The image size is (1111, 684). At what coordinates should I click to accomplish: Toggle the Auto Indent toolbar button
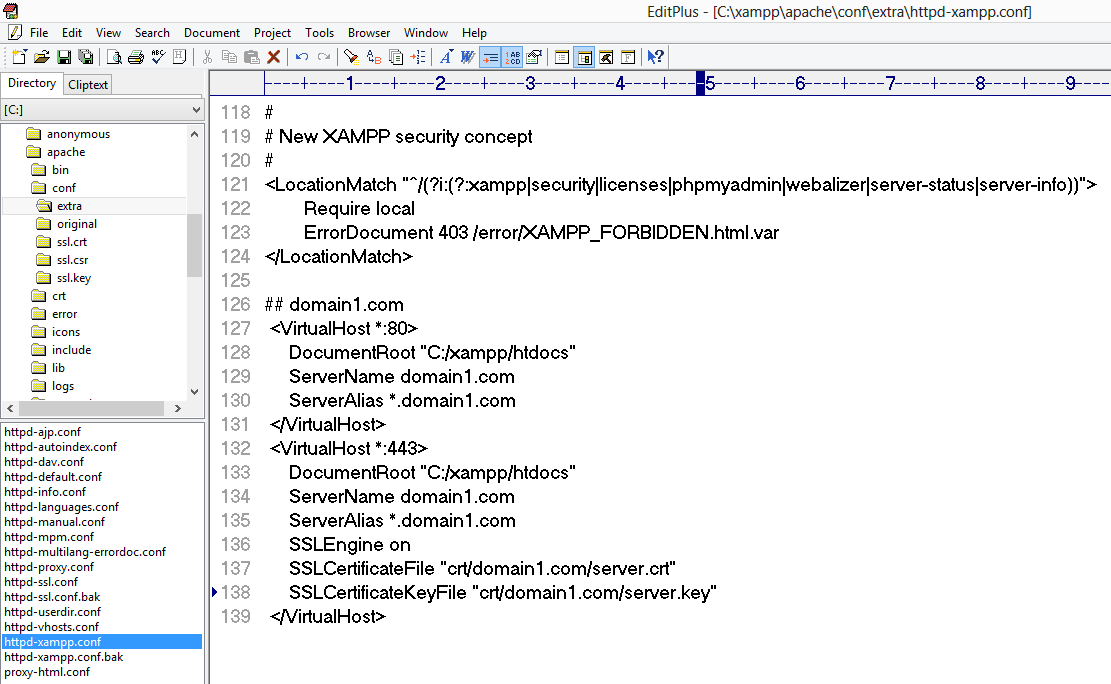[490, 57]
